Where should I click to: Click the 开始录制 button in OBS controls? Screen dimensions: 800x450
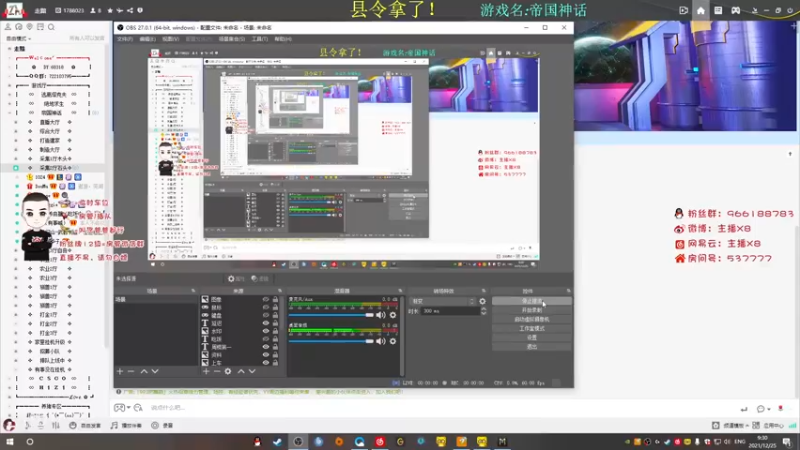pos(532,310)
